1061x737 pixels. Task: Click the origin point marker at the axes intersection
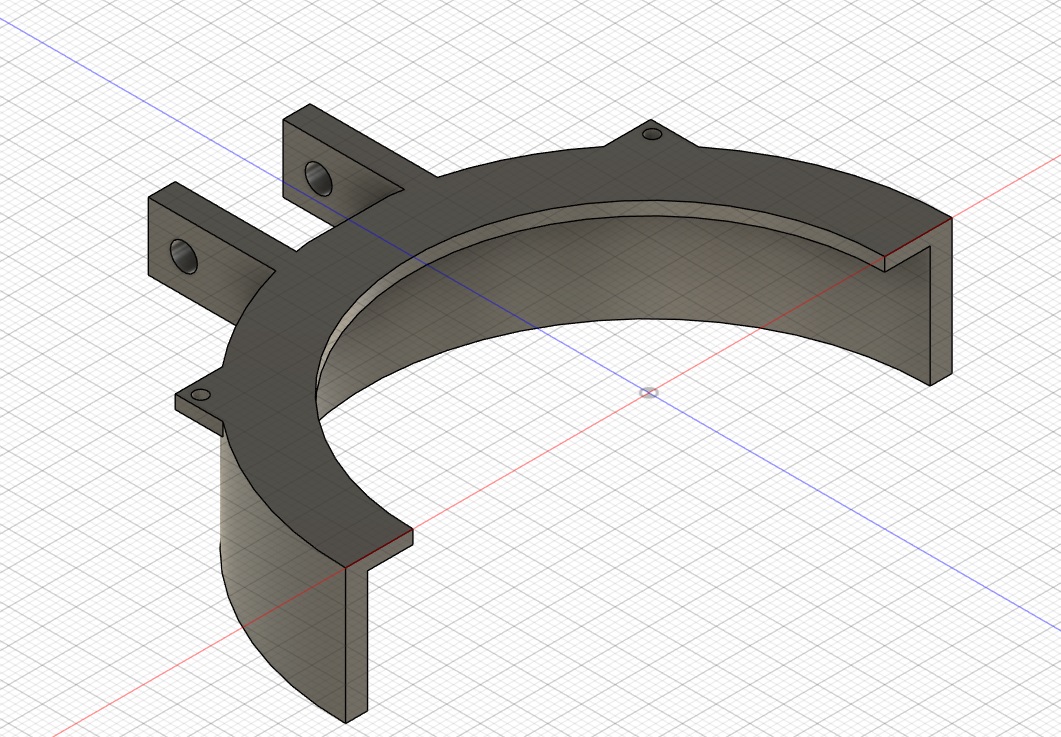click(x=648, y=393)
